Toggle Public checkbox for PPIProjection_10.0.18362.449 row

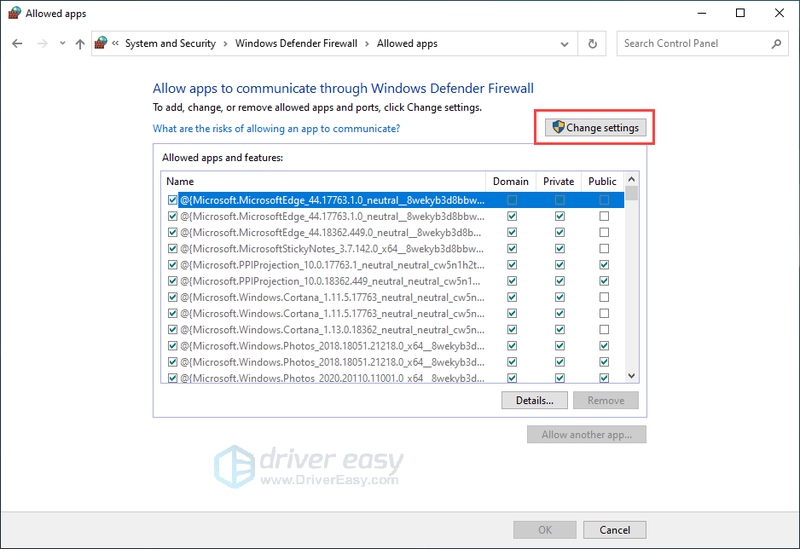click(604, 281)
